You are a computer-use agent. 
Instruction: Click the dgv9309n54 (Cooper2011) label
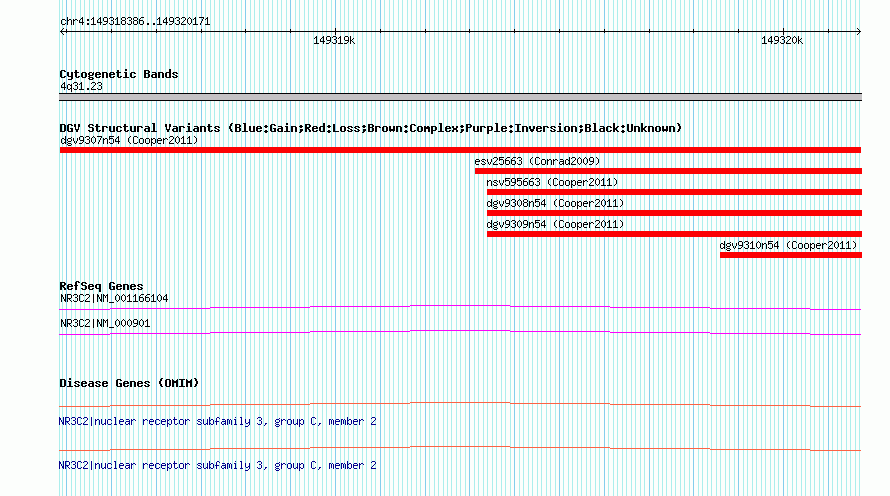point(555,224)
